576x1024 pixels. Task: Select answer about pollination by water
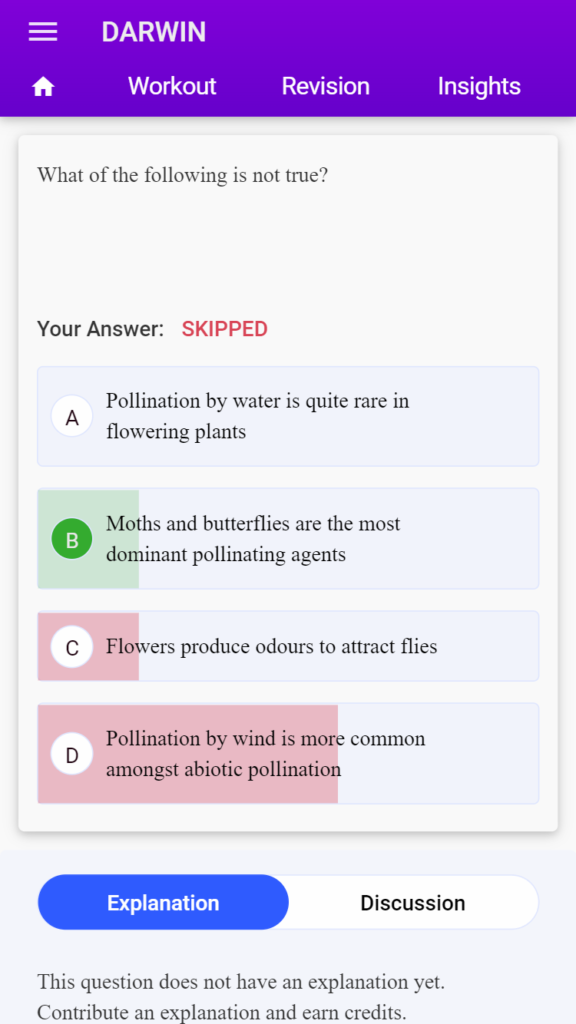(x=288, y=417)
